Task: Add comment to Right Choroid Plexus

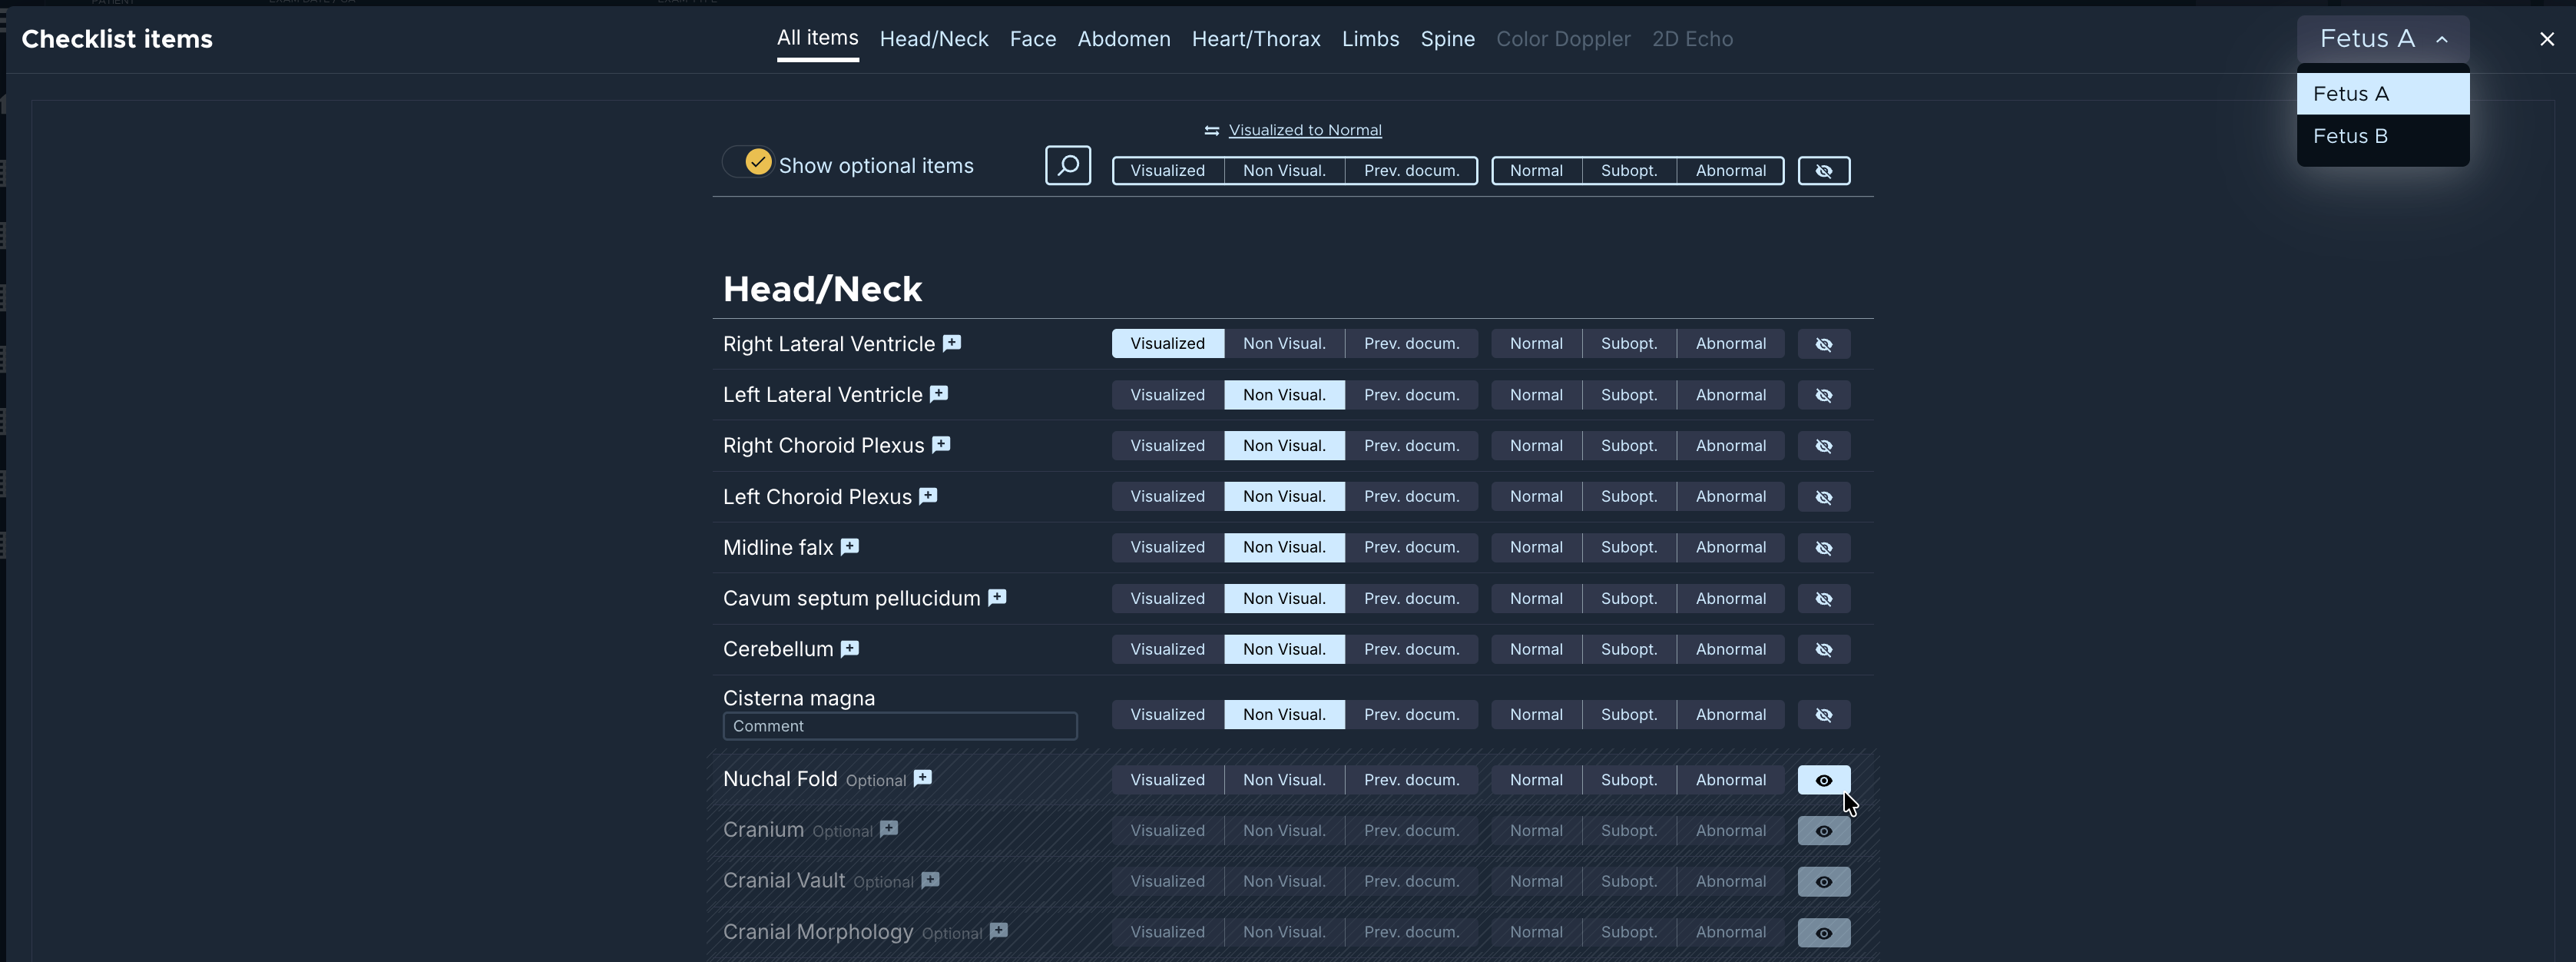Action: coord(941,444)
